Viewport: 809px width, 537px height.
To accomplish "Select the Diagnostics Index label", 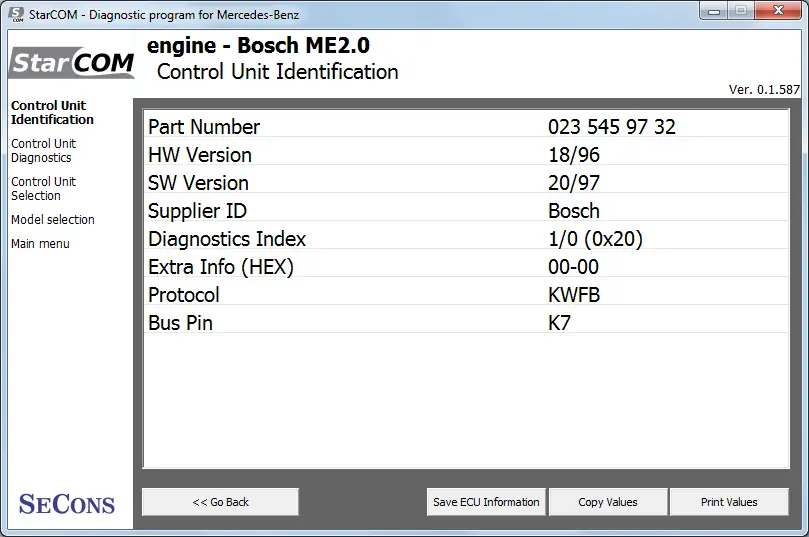I will tap(227, 239).
